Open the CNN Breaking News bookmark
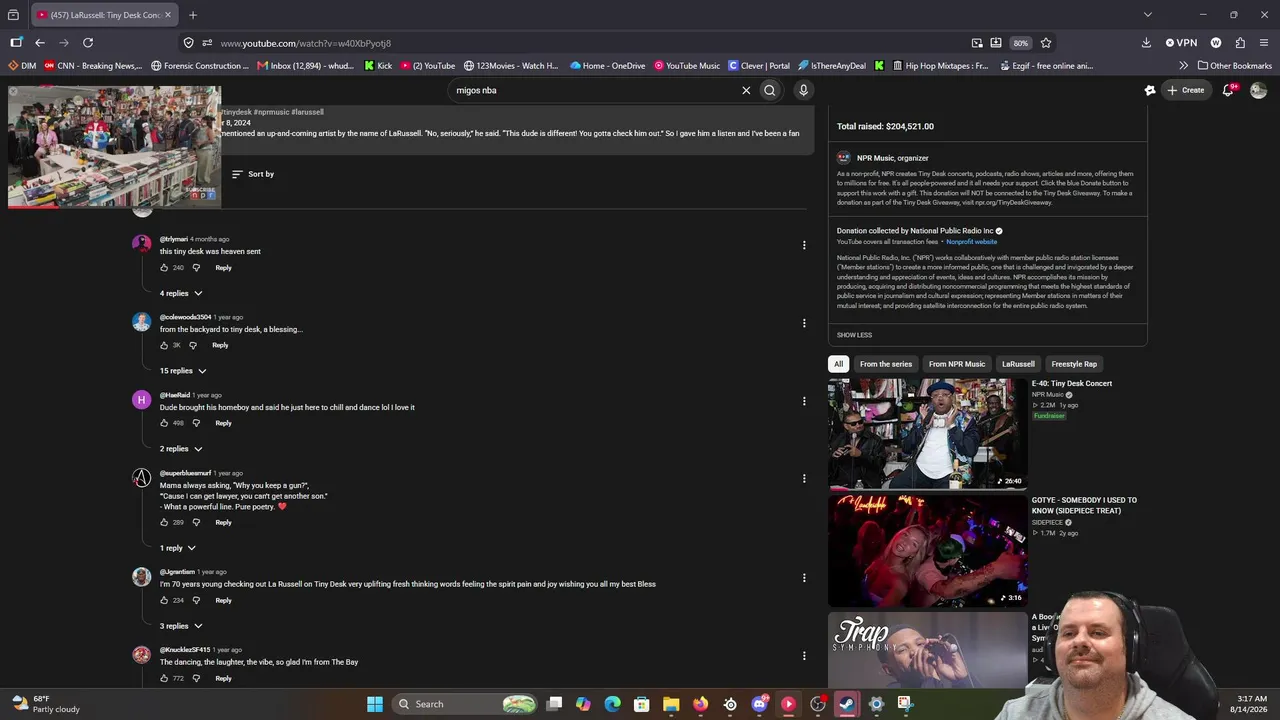The image size is (1280, 720). pyautogui.click(x=93, y=66)
